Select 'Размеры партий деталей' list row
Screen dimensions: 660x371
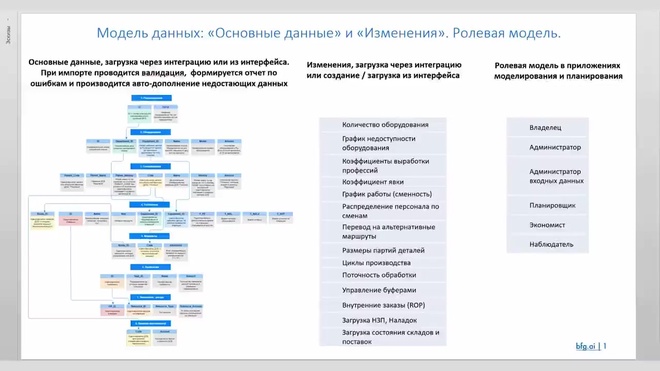click(383, 250)
